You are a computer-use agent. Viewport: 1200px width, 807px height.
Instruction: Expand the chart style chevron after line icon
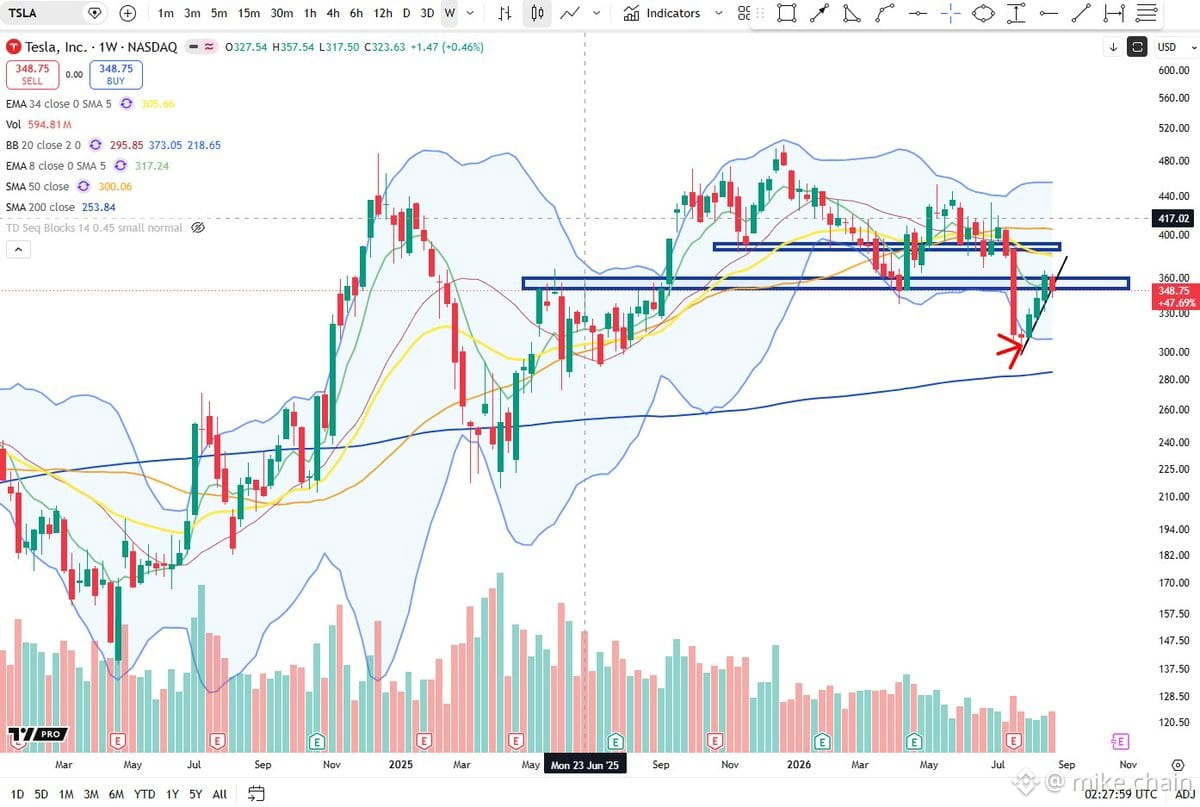[x=597, y=13]
